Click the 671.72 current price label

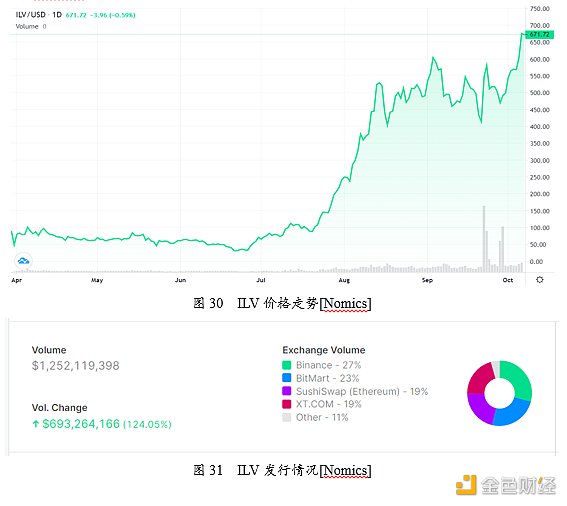(x=540, y=35)
